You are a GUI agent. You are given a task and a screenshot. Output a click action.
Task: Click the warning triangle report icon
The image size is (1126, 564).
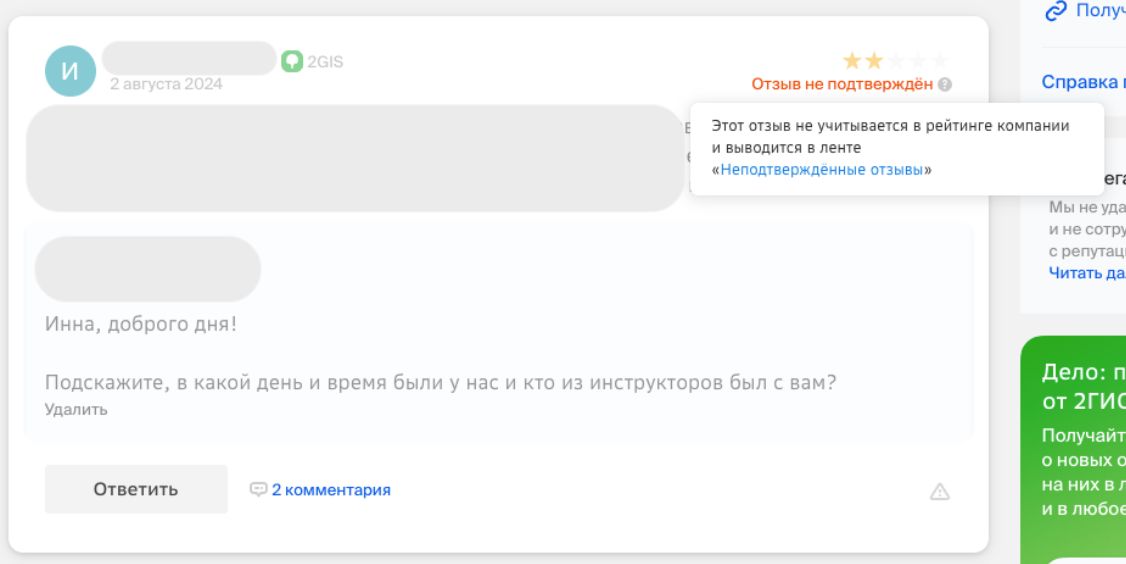click(939, 491)
